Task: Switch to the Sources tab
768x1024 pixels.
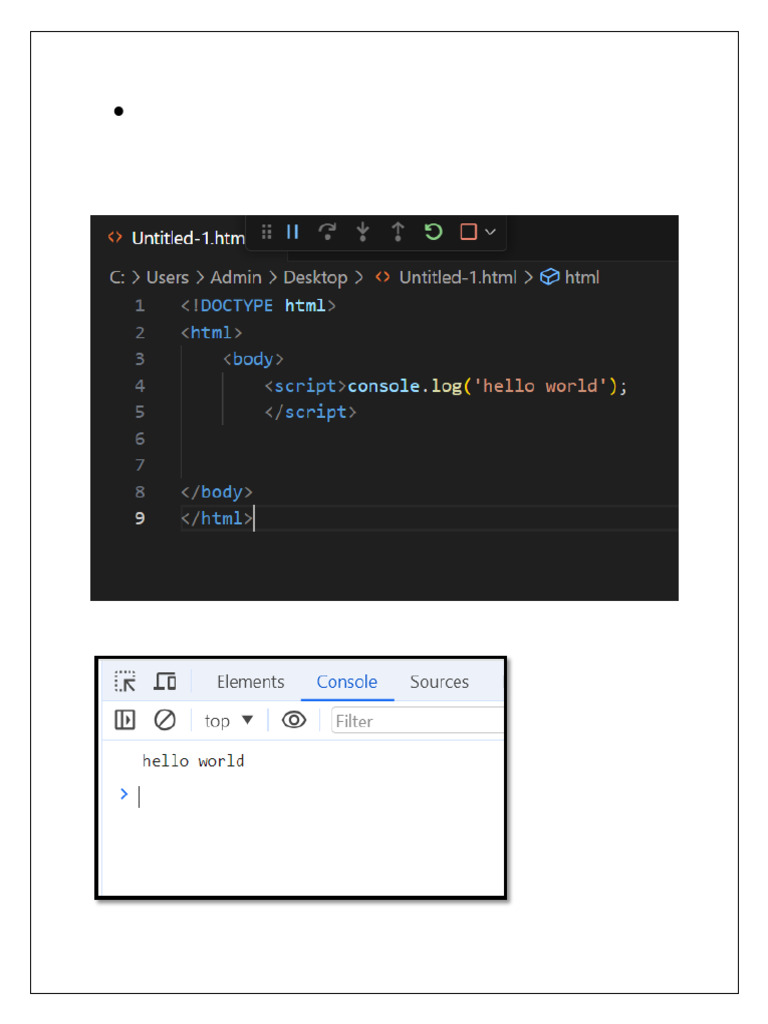Action: coord(439,682)
